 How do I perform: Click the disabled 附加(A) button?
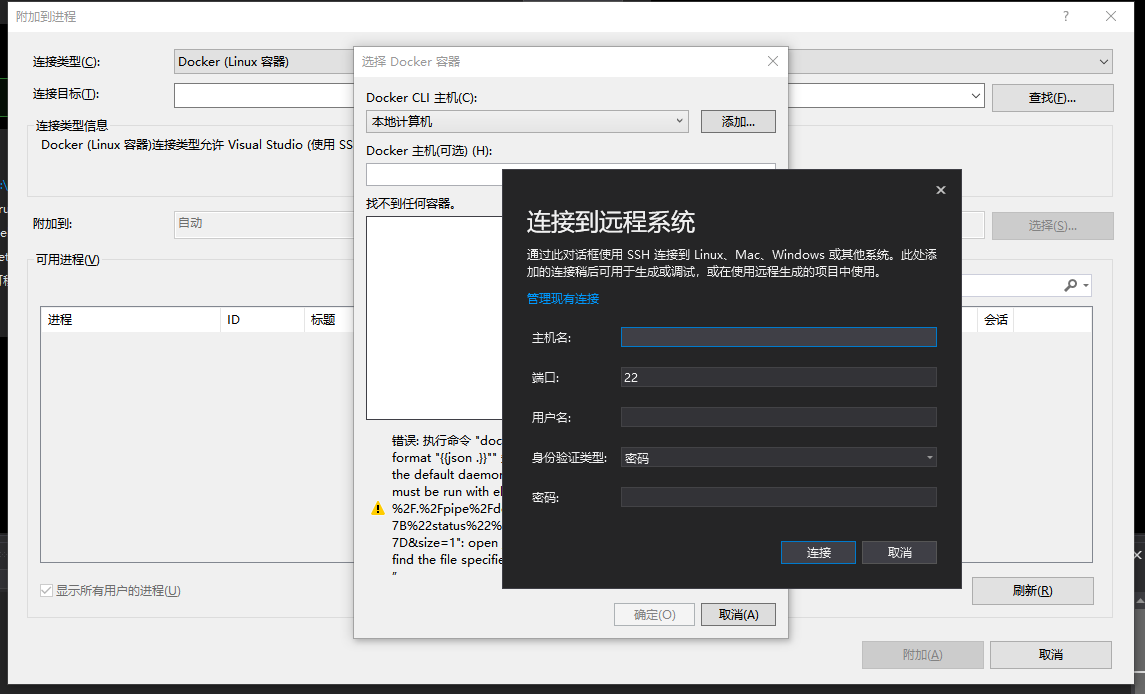click(x=922, y=655)
